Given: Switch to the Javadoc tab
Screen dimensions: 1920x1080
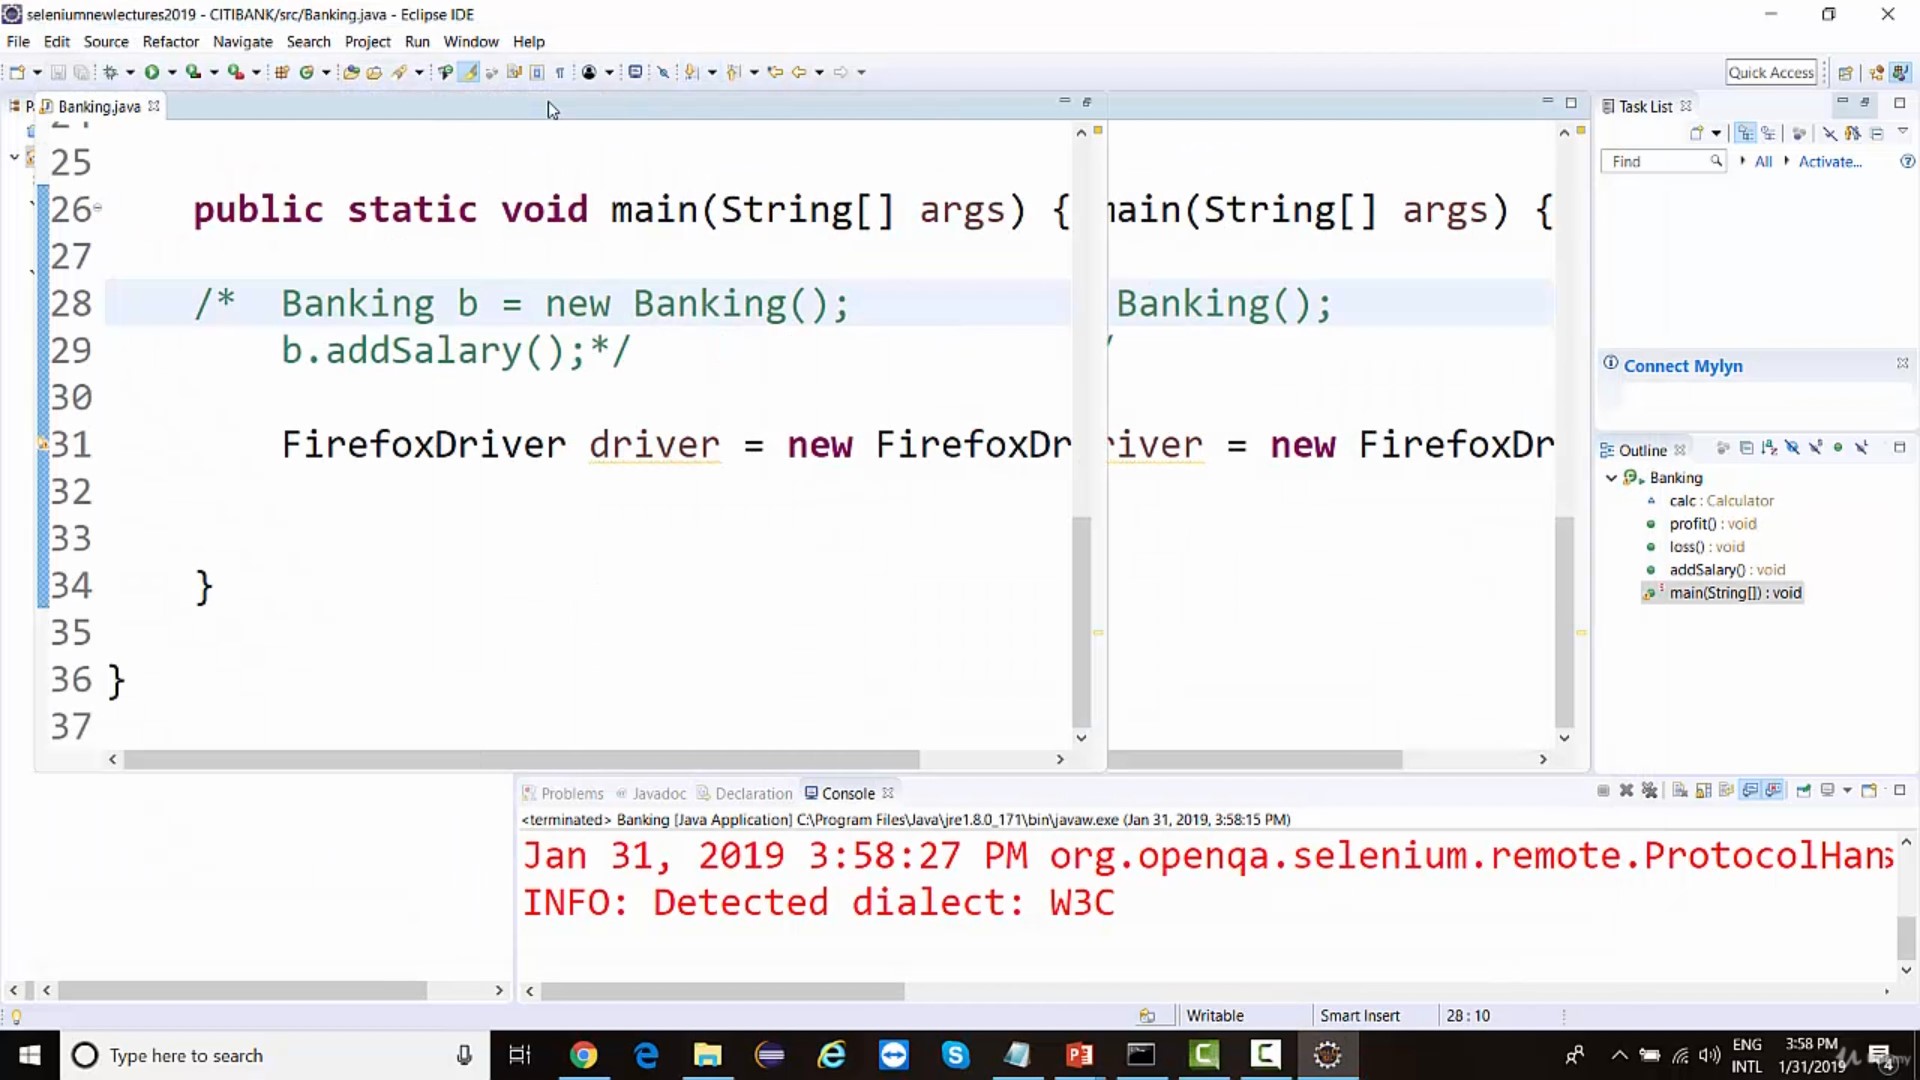Looking at the screenshot, I should tap(651, 793).
